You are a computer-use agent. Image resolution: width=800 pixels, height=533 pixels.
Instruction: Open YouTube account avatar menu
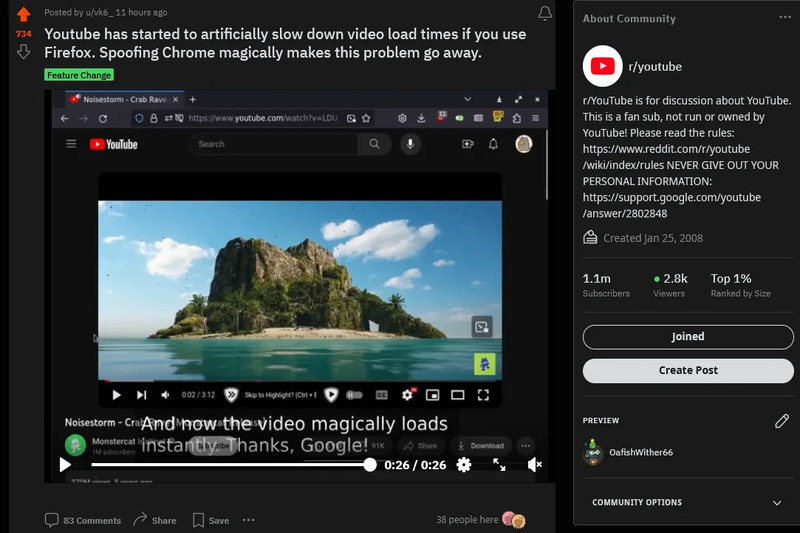click(523, 144)
